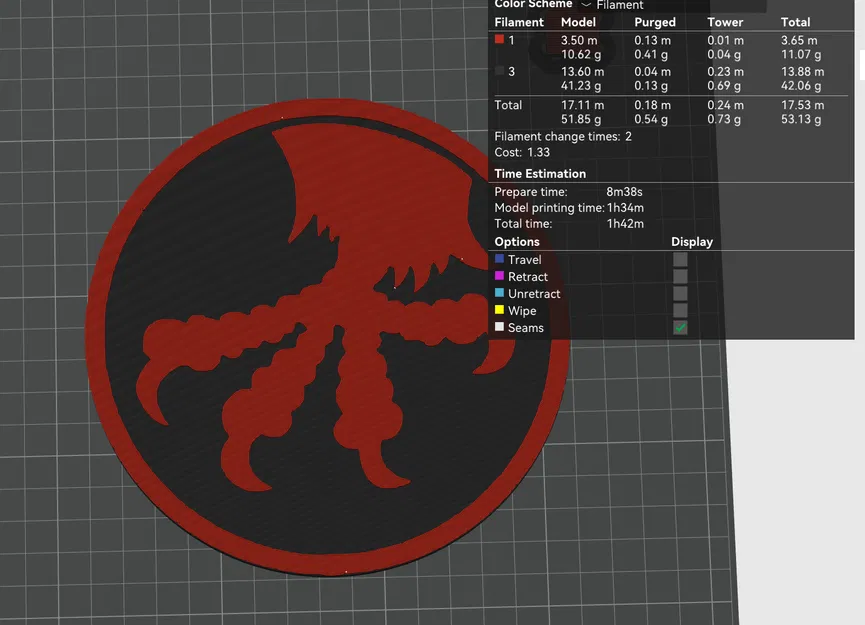Click the white Seams color swatch
Screen dimensions: 865x625
[499, 327]
